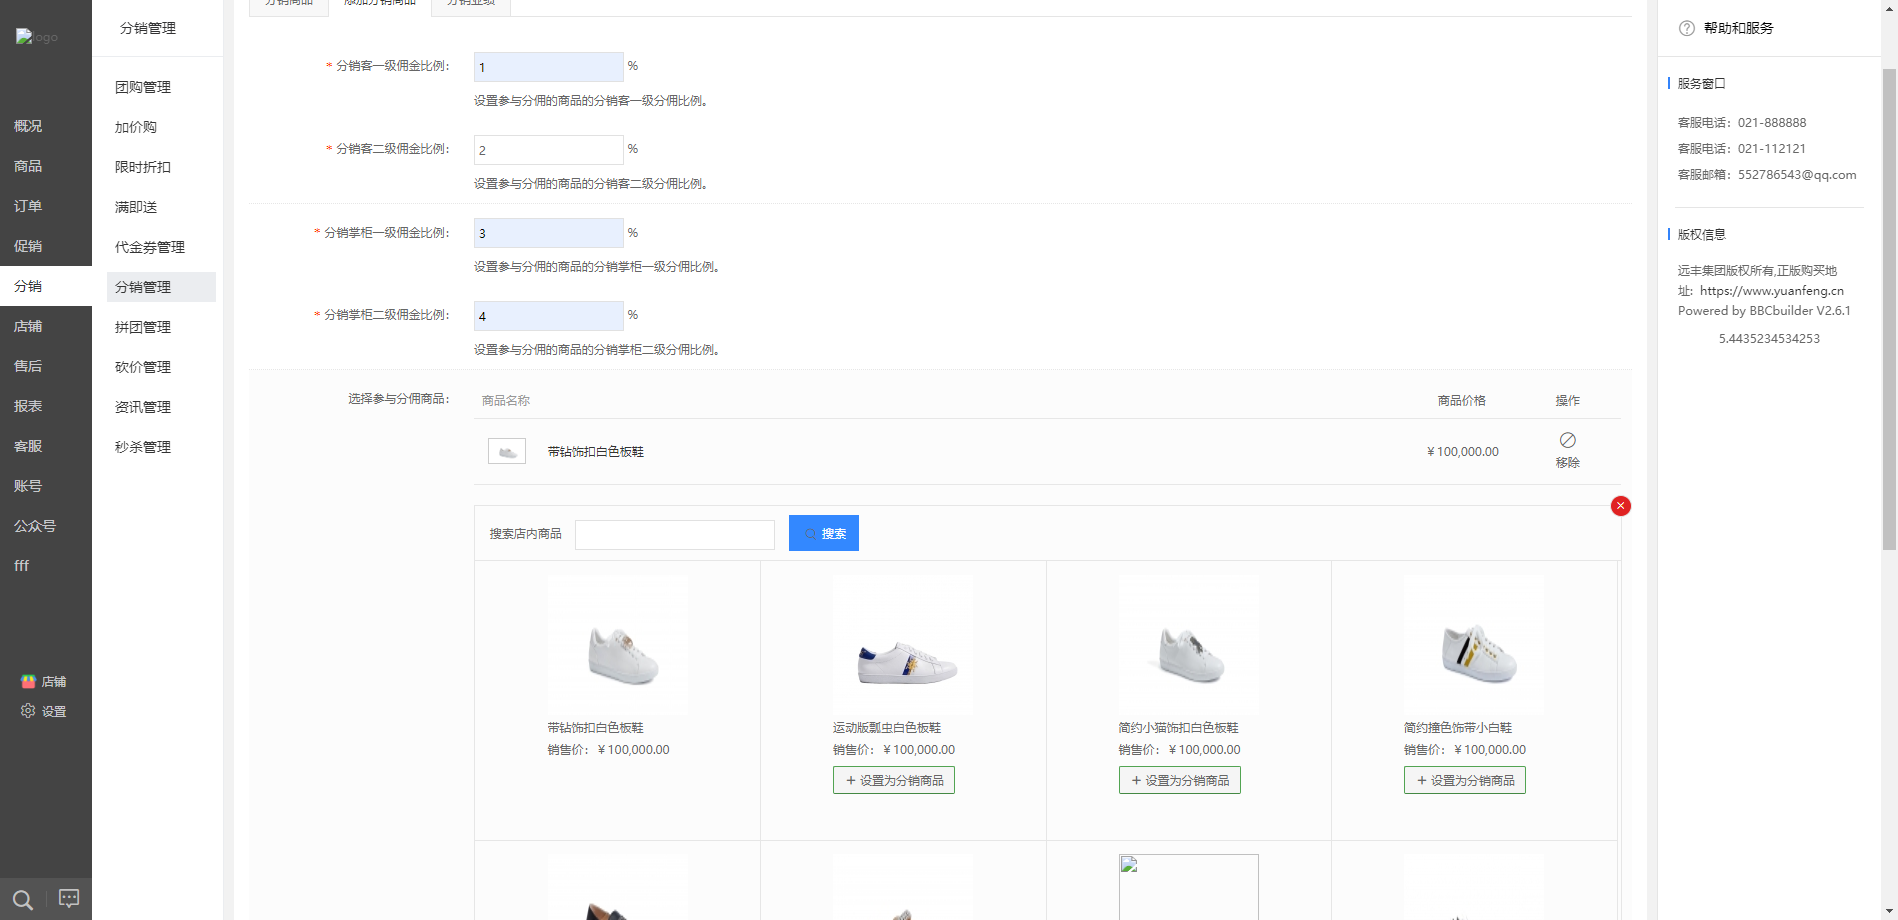Click the 帮助和服务 header

pos(1739,28)
